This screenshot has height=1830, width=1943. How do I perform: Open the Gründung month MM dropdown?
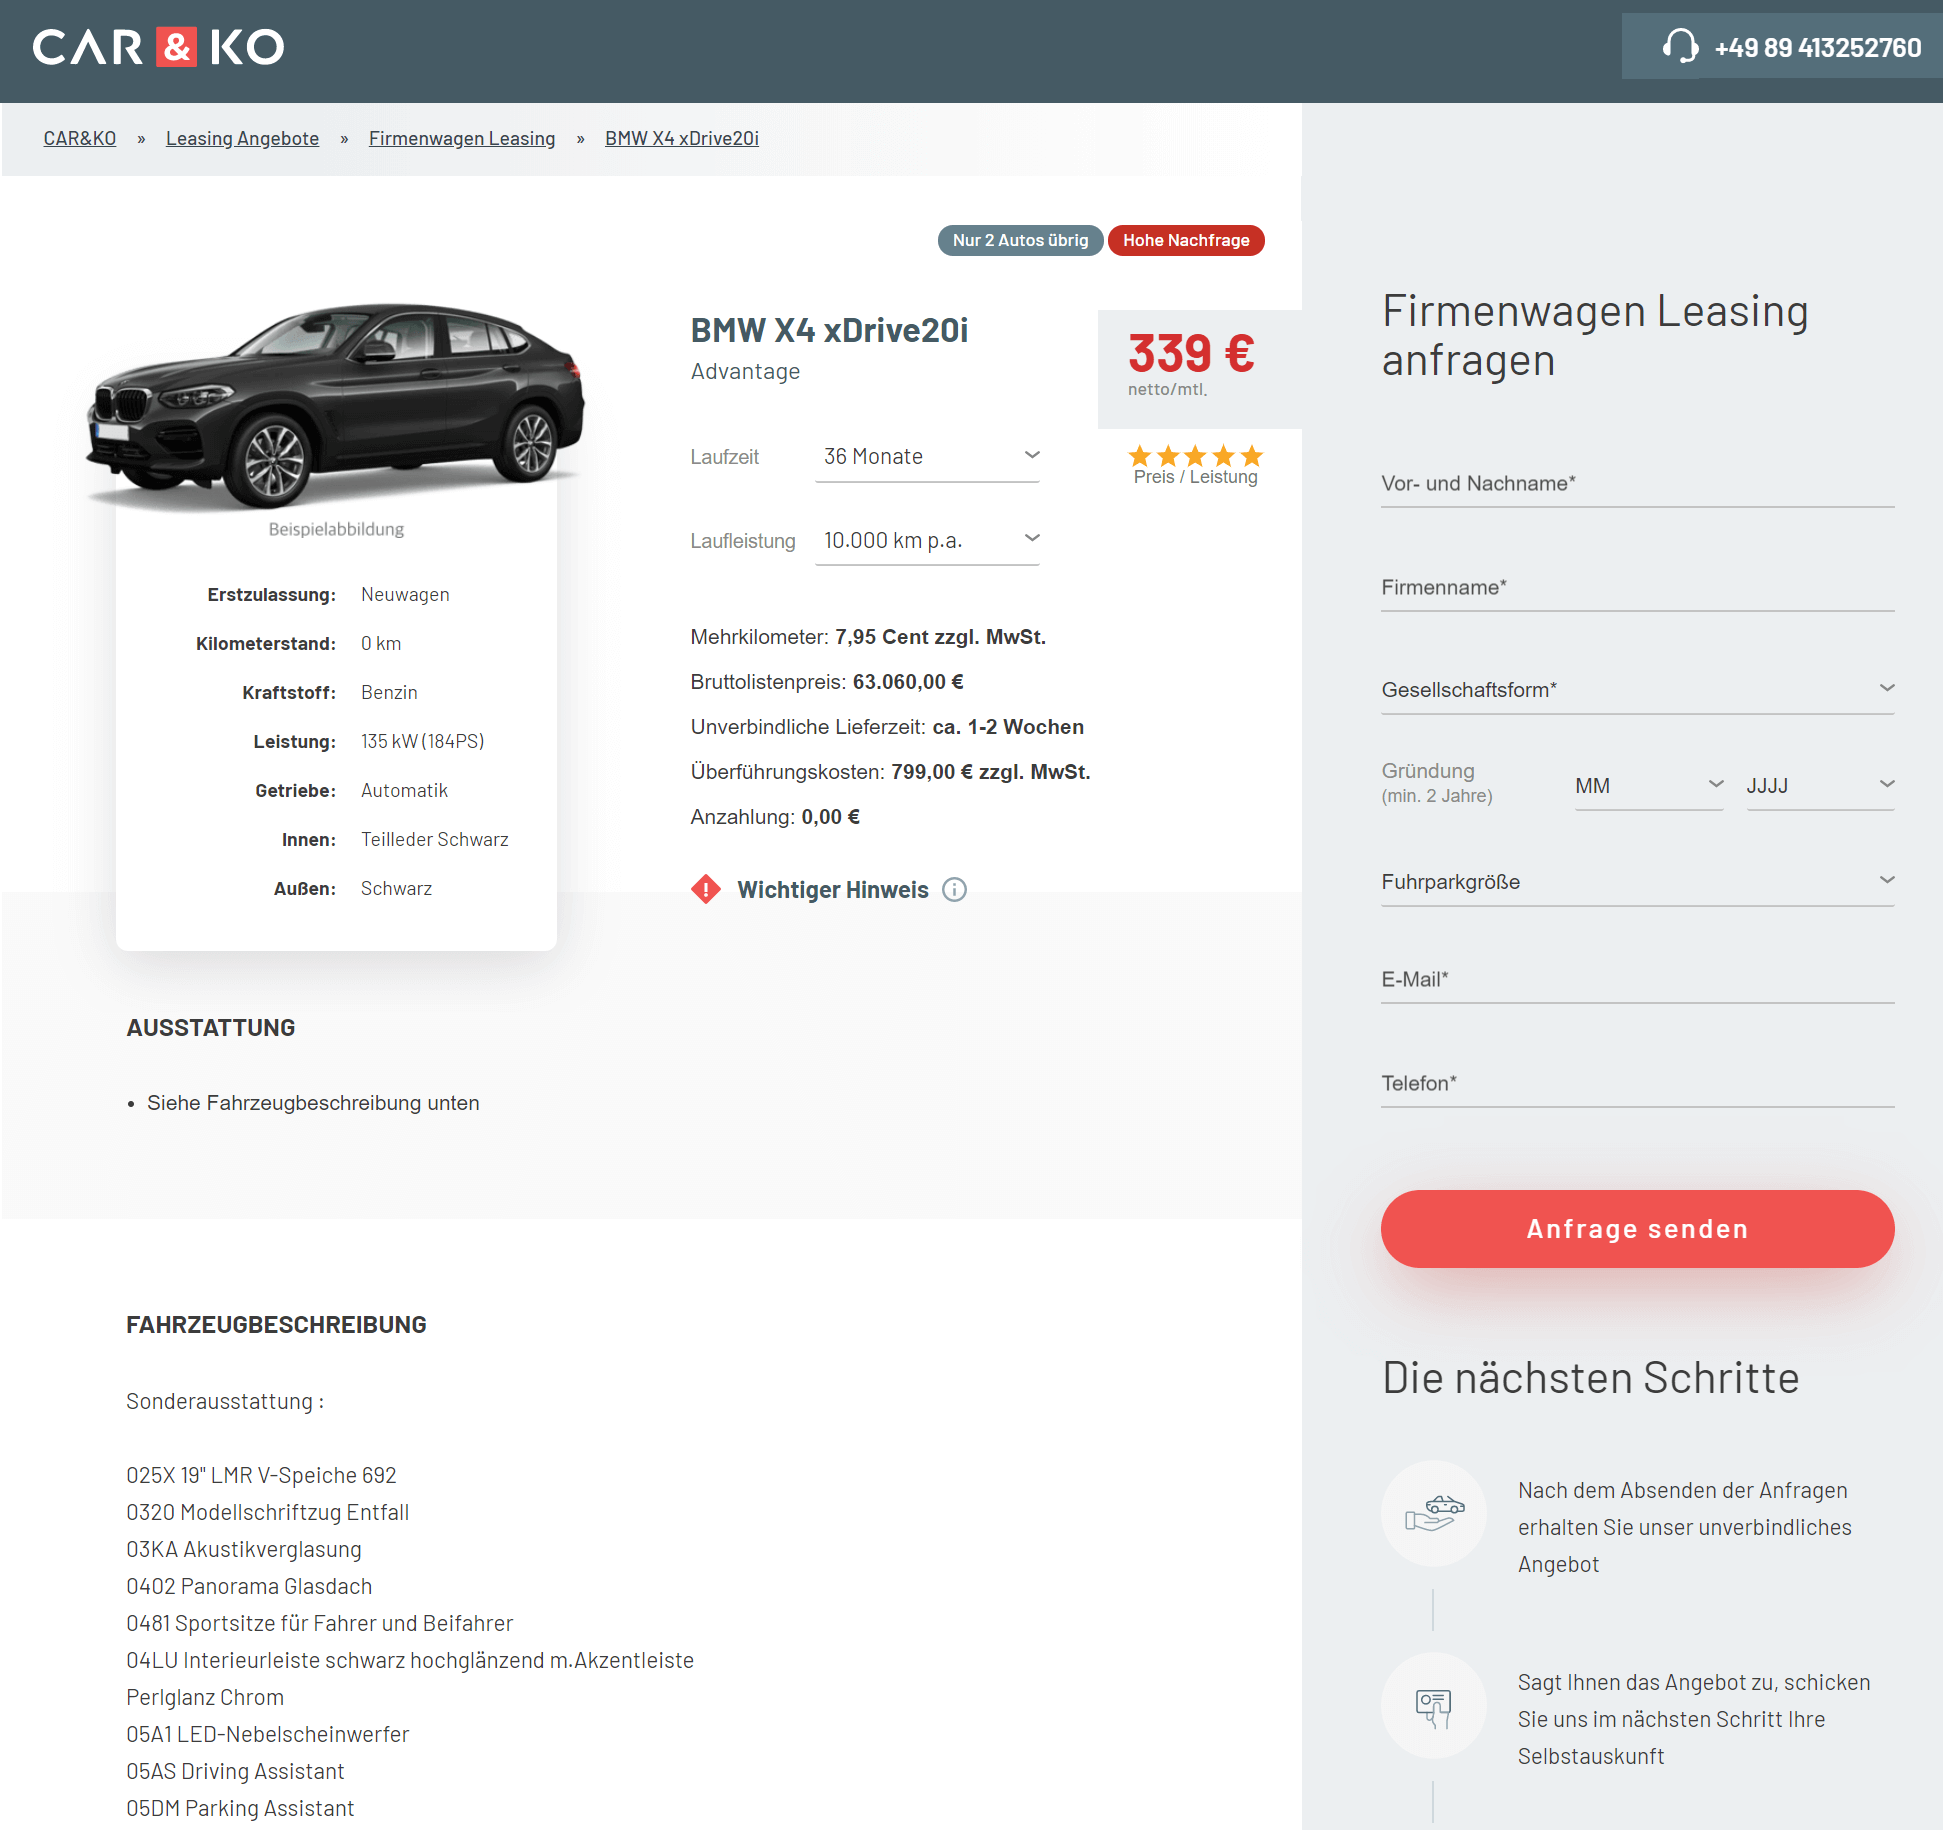[x=1649, y=786]
